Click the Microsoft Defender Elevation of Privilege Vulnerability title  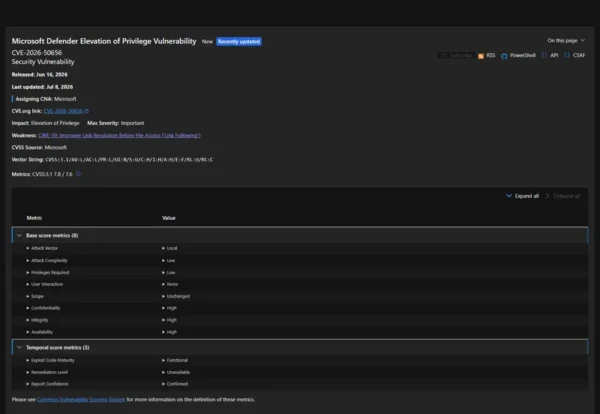[x=104, y=41]
